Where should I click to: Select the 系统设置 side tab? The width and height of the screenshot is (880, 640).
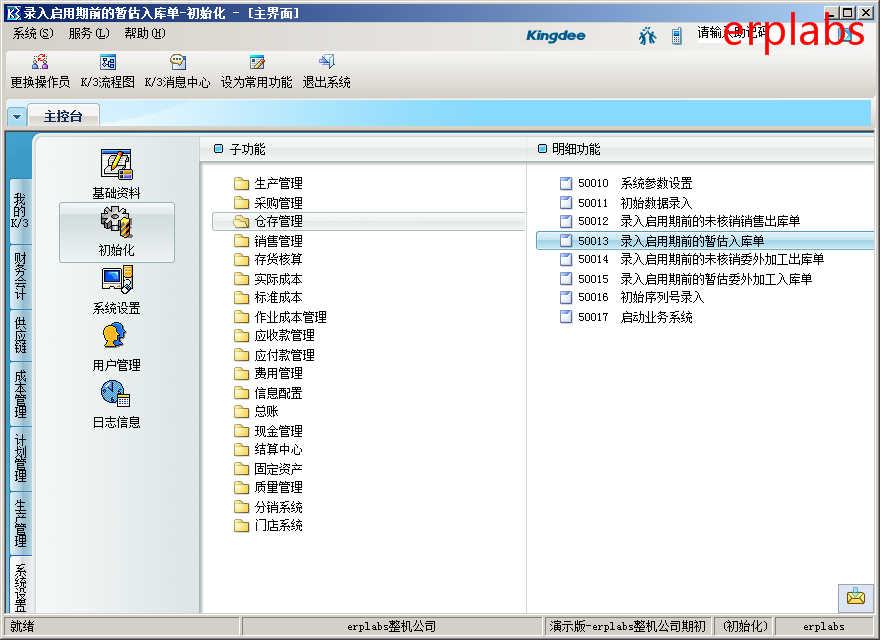tap(21, 586)
